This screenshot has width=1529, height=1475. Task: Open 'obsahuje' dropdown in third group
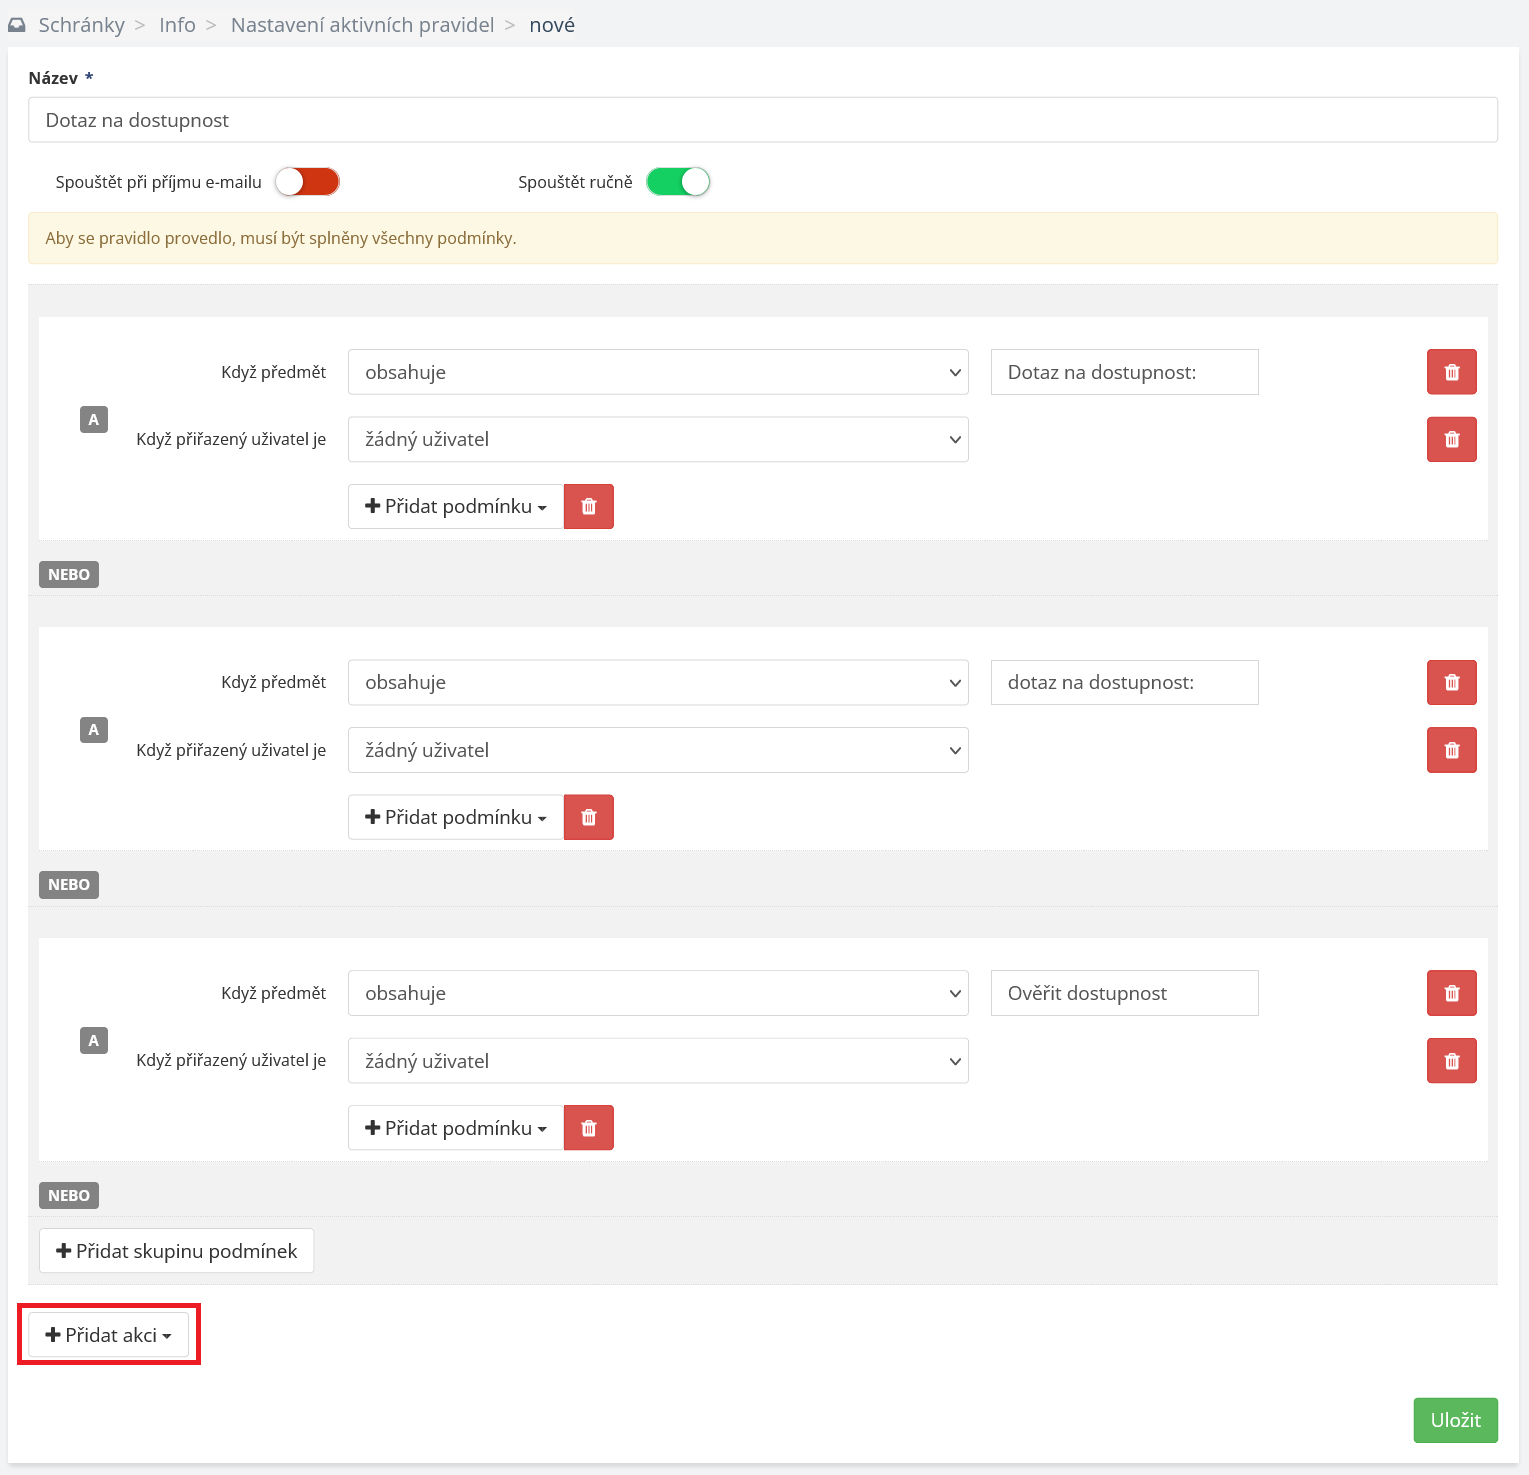click(658, 993)
